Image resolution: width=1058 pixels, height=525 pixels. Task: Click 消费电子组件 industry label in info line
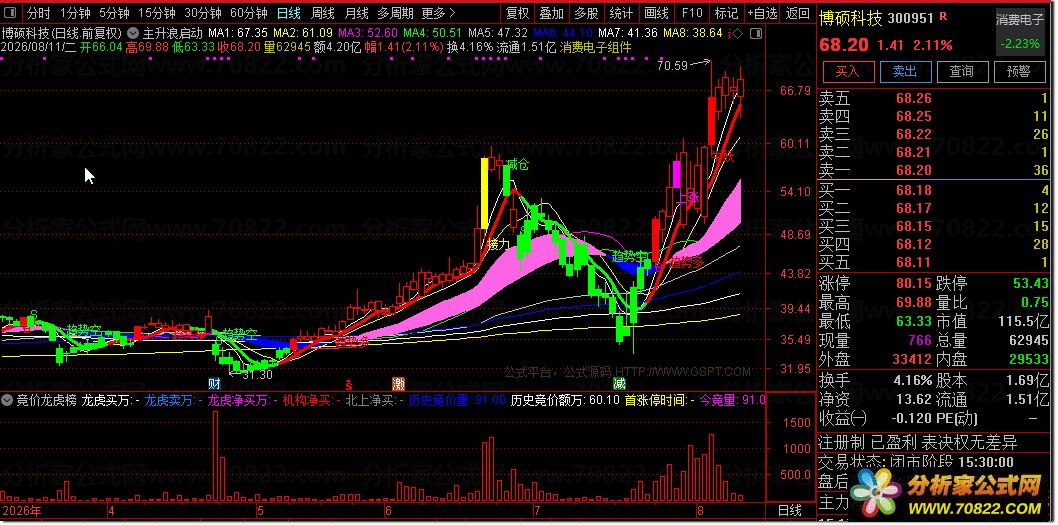pos(595,47)
